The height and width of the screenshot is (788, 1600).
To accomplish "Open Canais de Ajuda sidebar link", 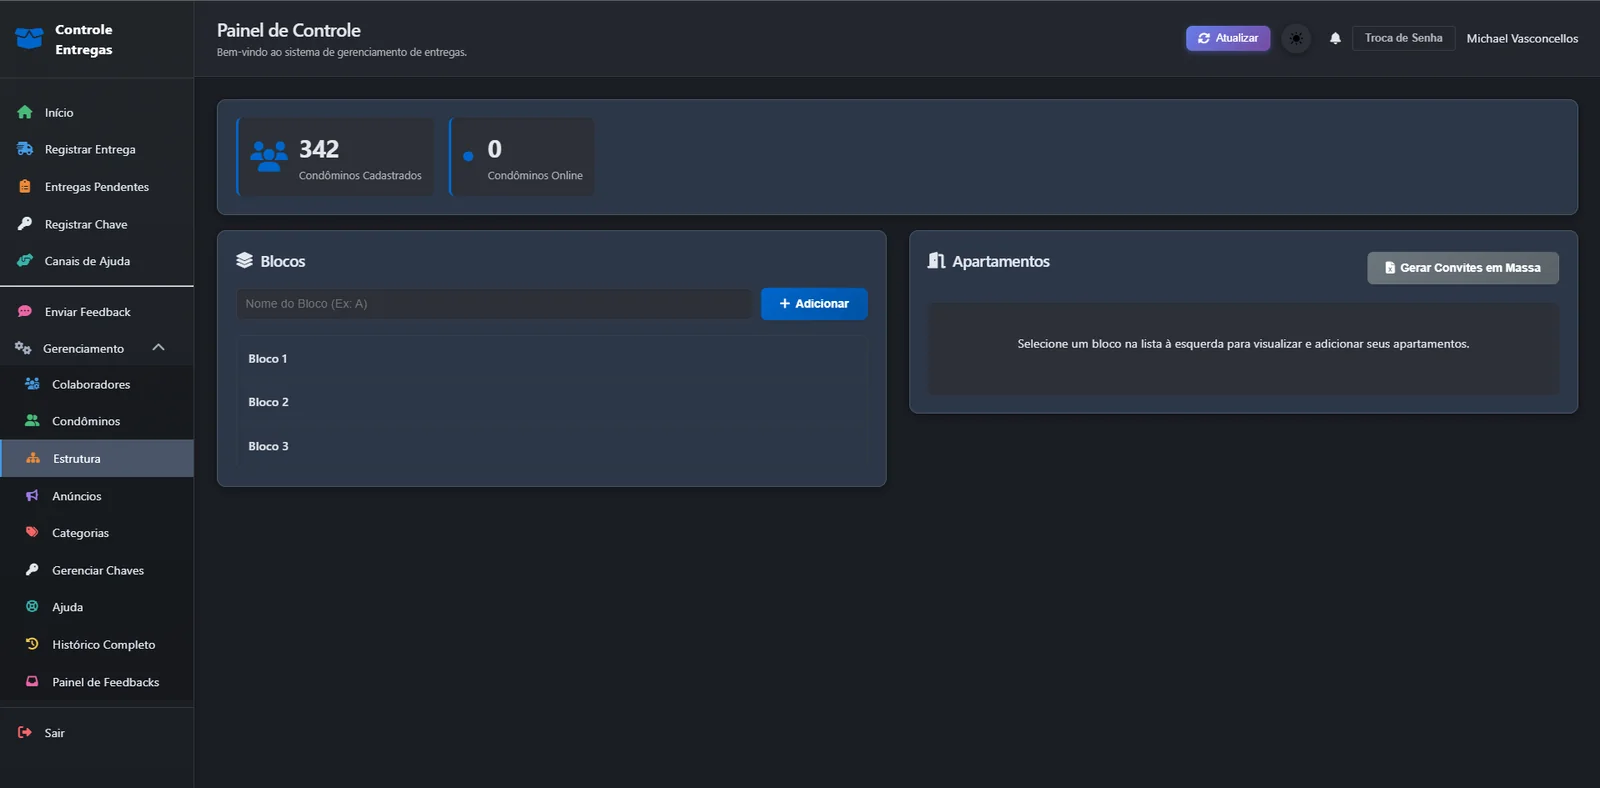I will click(97, 262).
